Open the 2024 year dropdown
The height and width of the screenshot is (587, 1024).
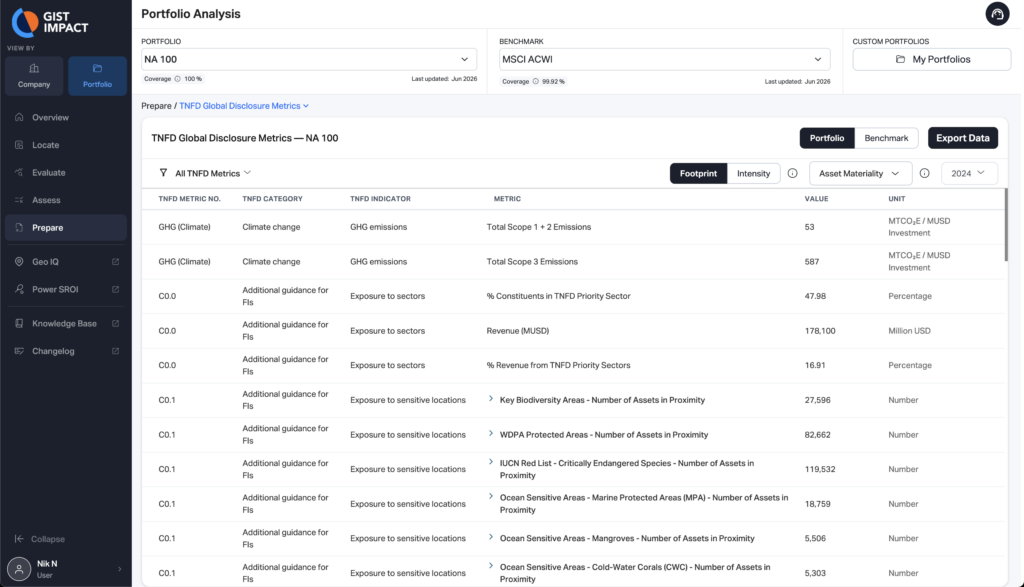[969, 173]
